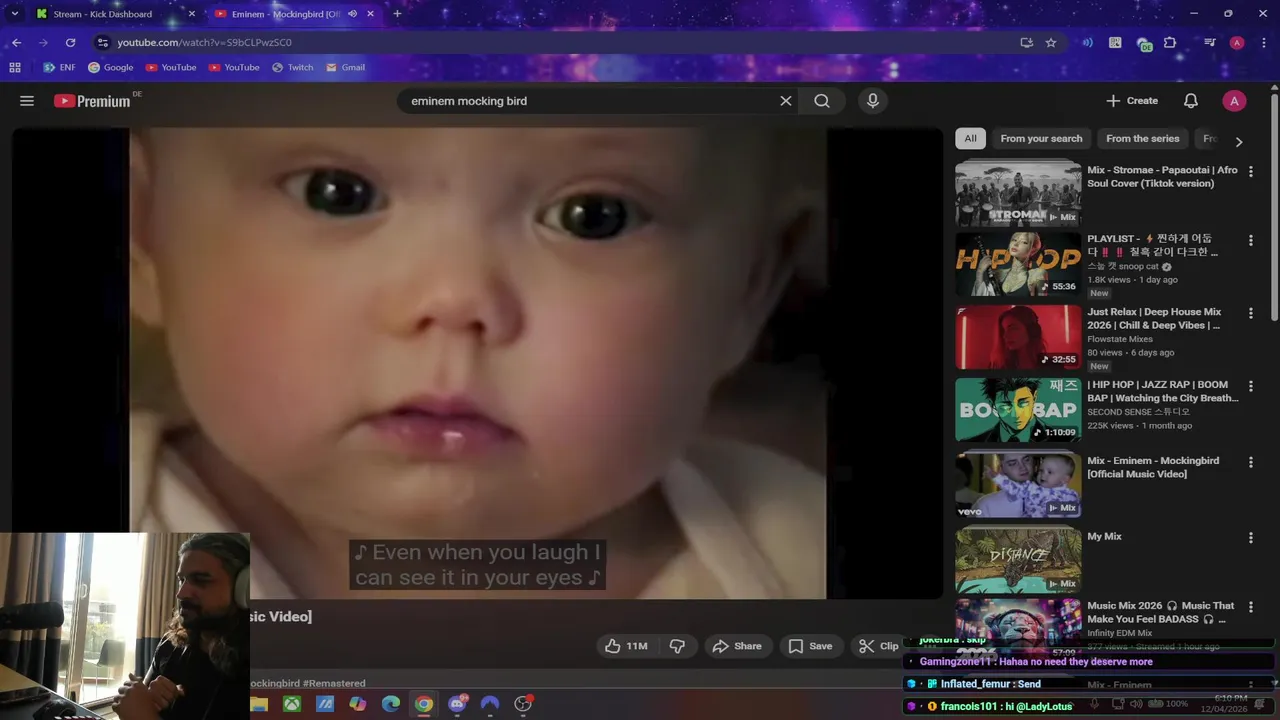Click the address bar URL

point(204,43)
